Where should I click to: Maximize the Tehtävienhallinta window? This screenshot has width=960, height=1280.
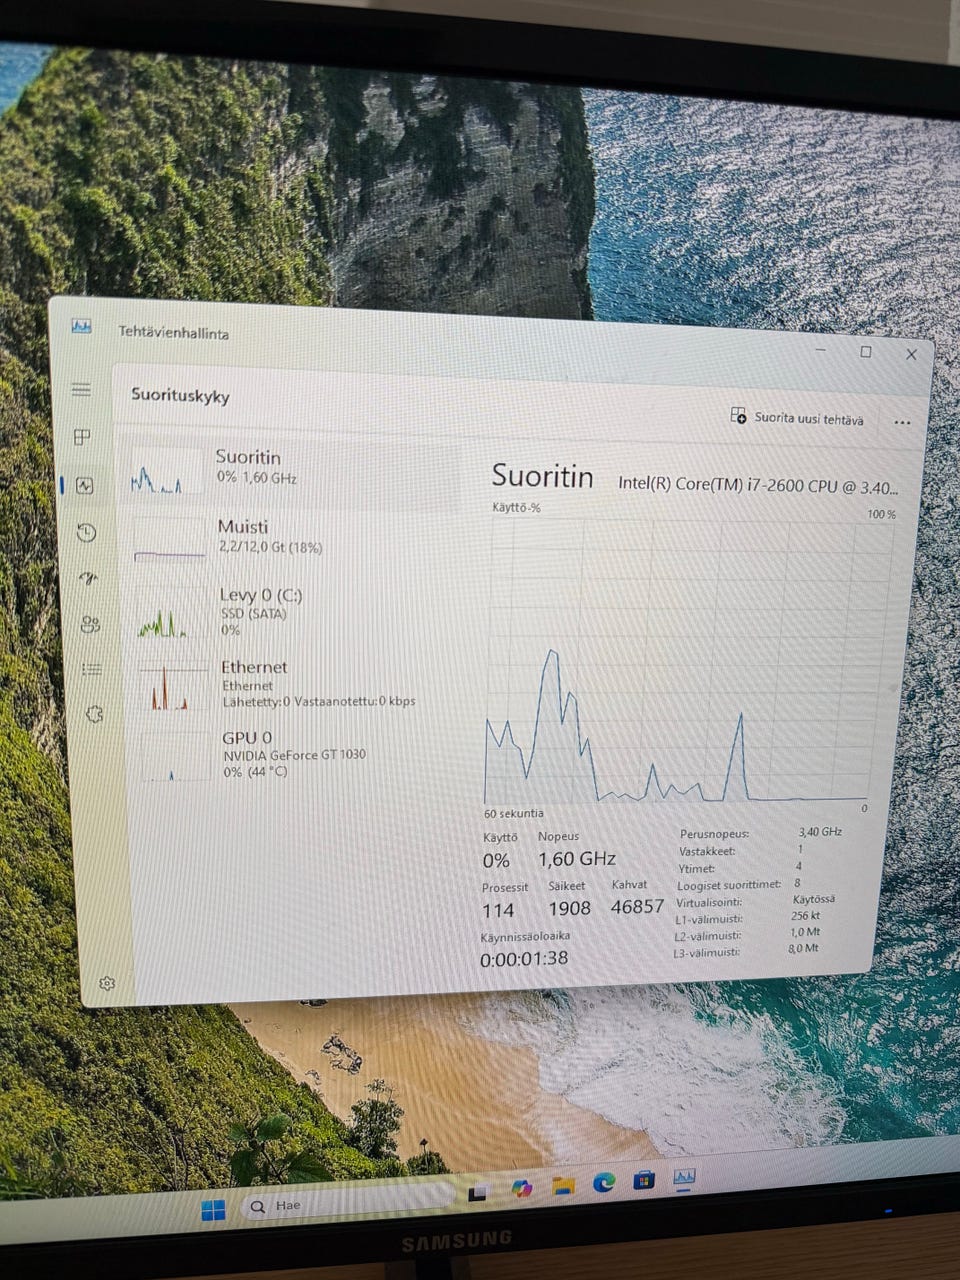[x=866, y=352]
